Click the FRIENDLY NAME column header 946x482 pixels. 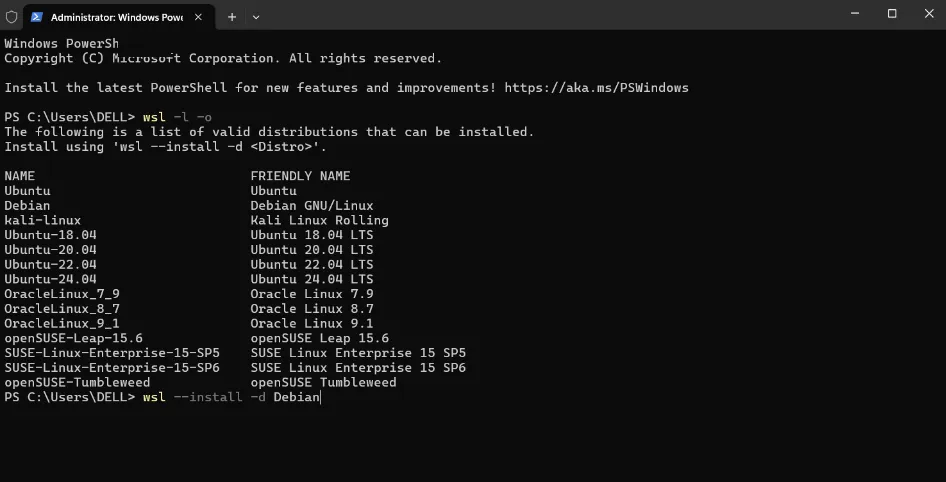(x=300, y=176)
